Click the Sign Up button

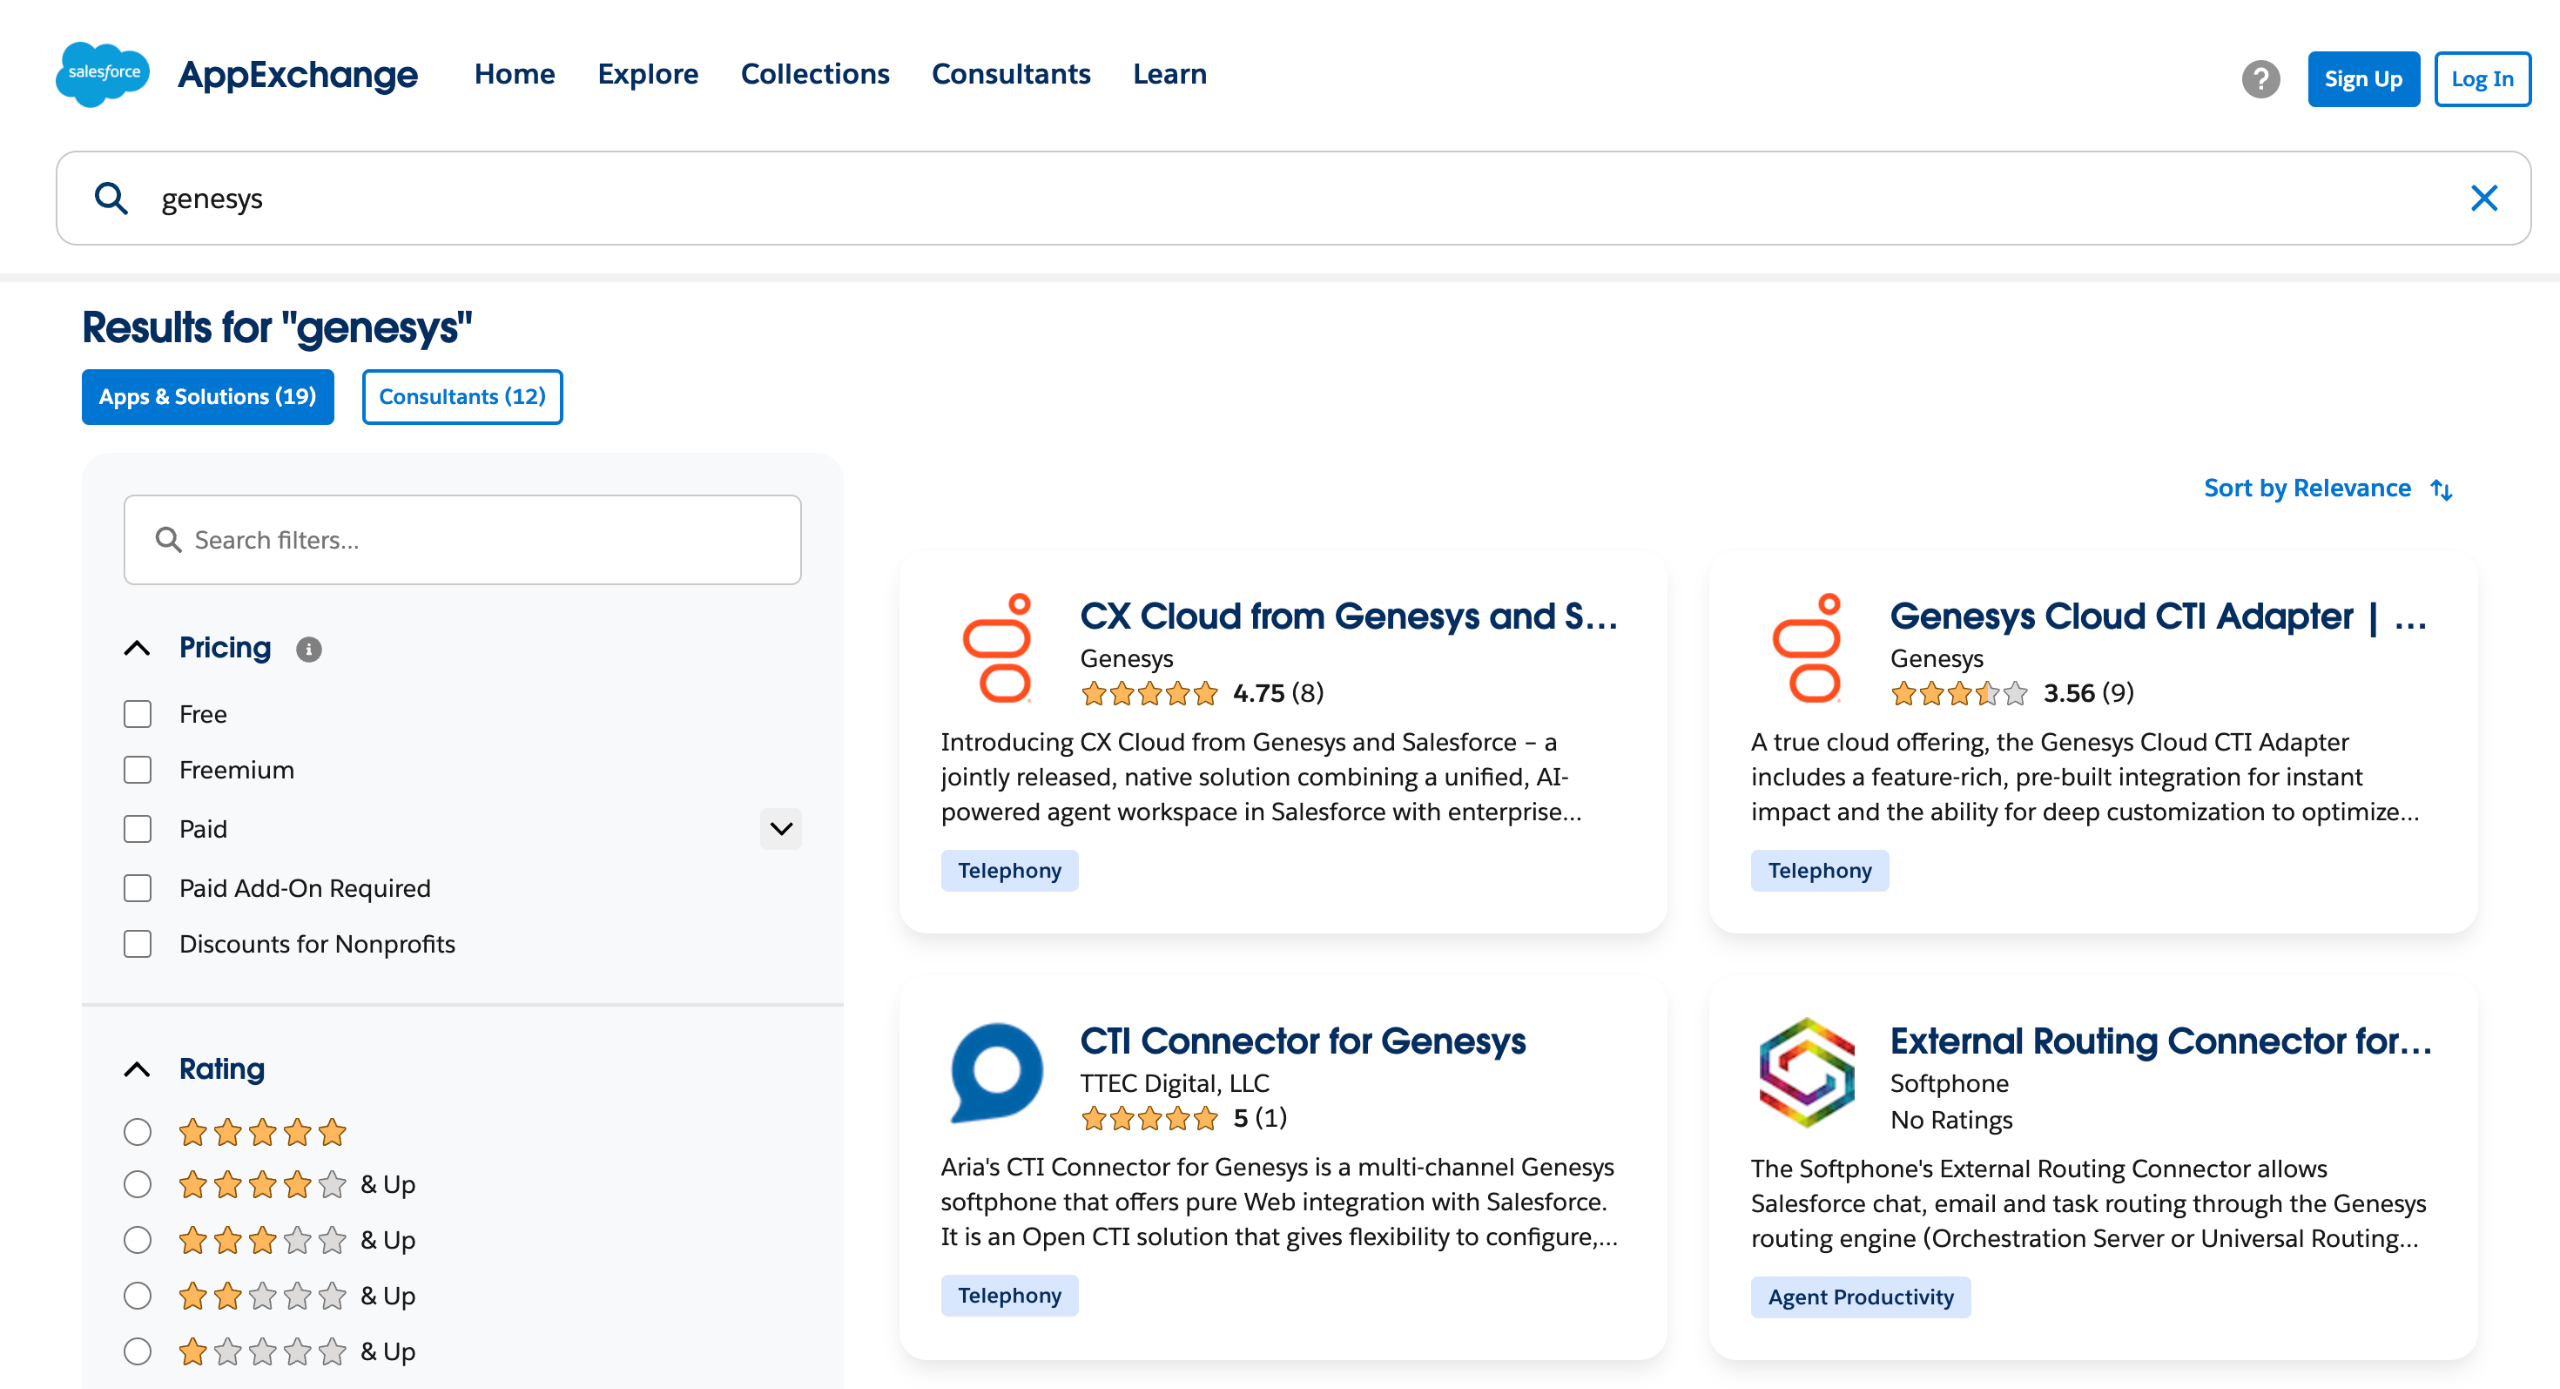(2362, 79)
